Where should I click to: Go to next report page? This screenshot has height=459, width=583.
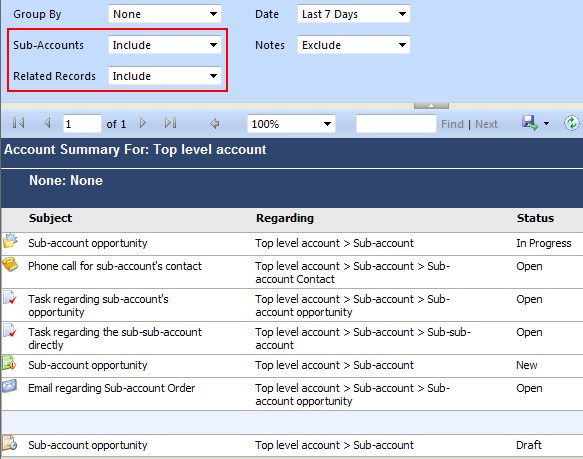[143, 123]
